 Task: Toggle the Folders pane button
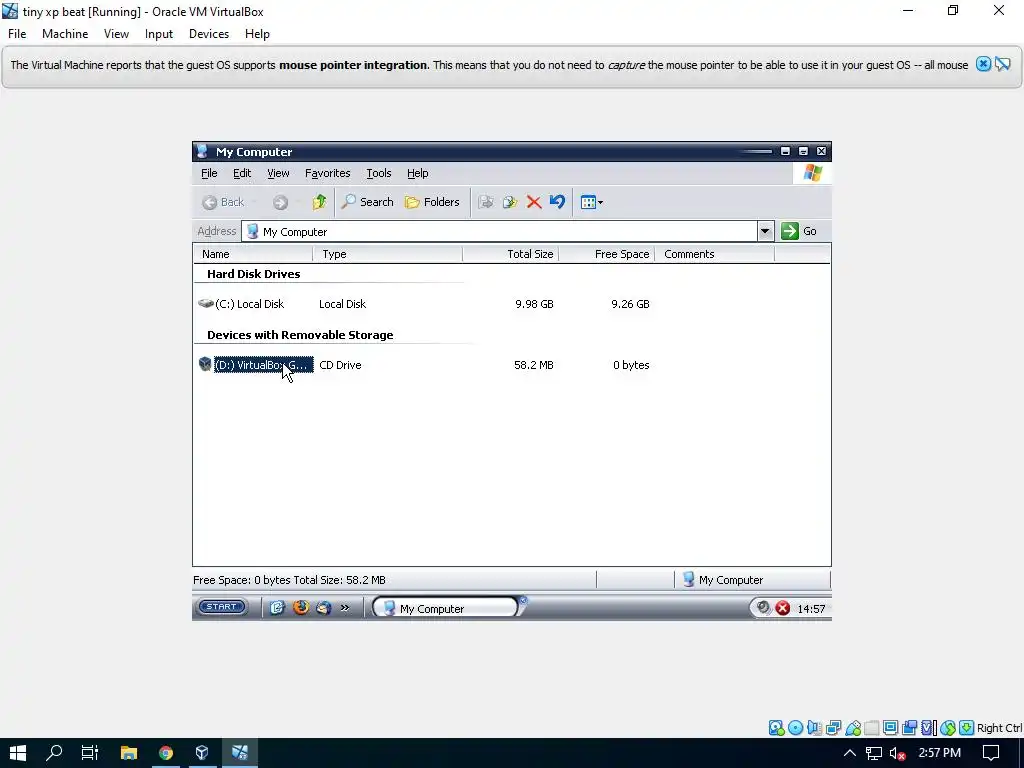pyautogui.click(x=432, y=202)
